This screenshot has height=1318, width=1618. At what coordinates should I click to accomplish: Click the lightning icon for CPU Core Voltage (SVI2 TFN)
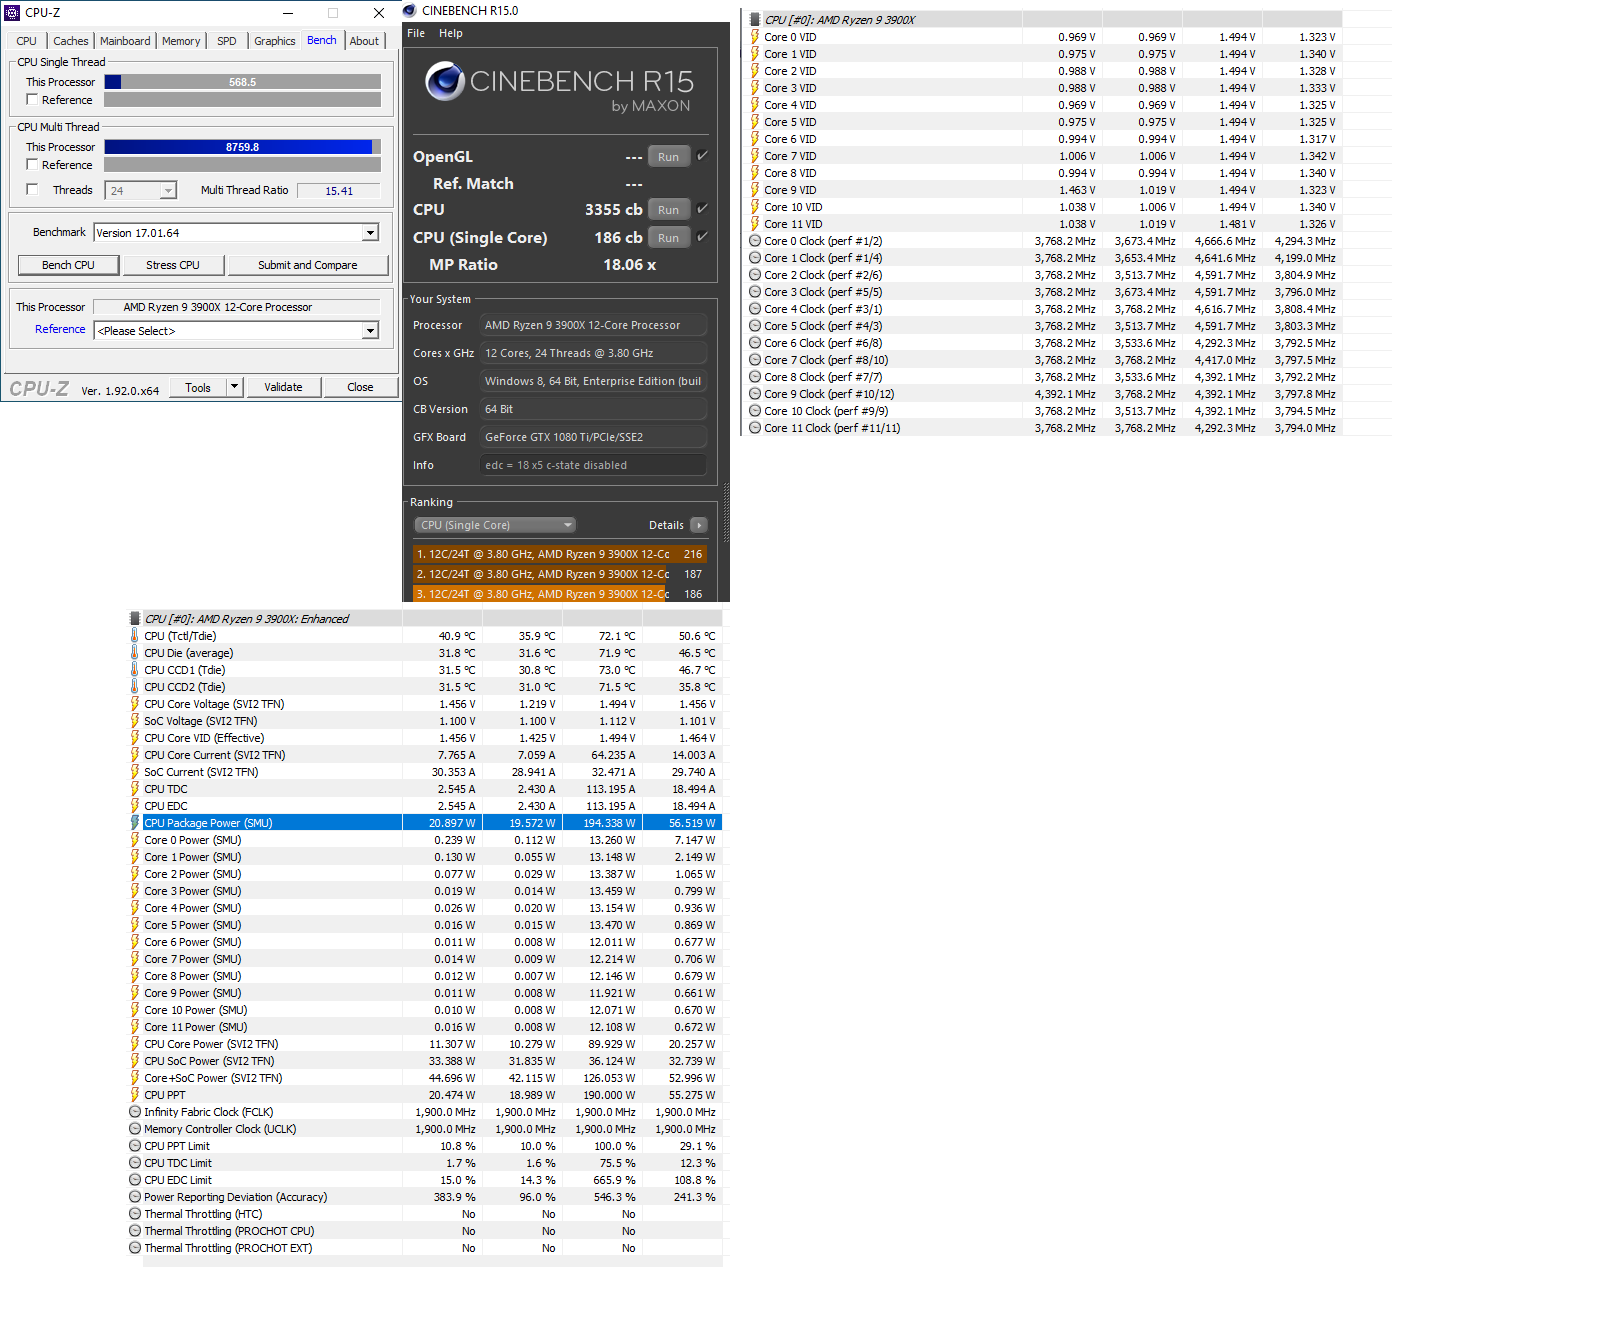tap(135, 703)
